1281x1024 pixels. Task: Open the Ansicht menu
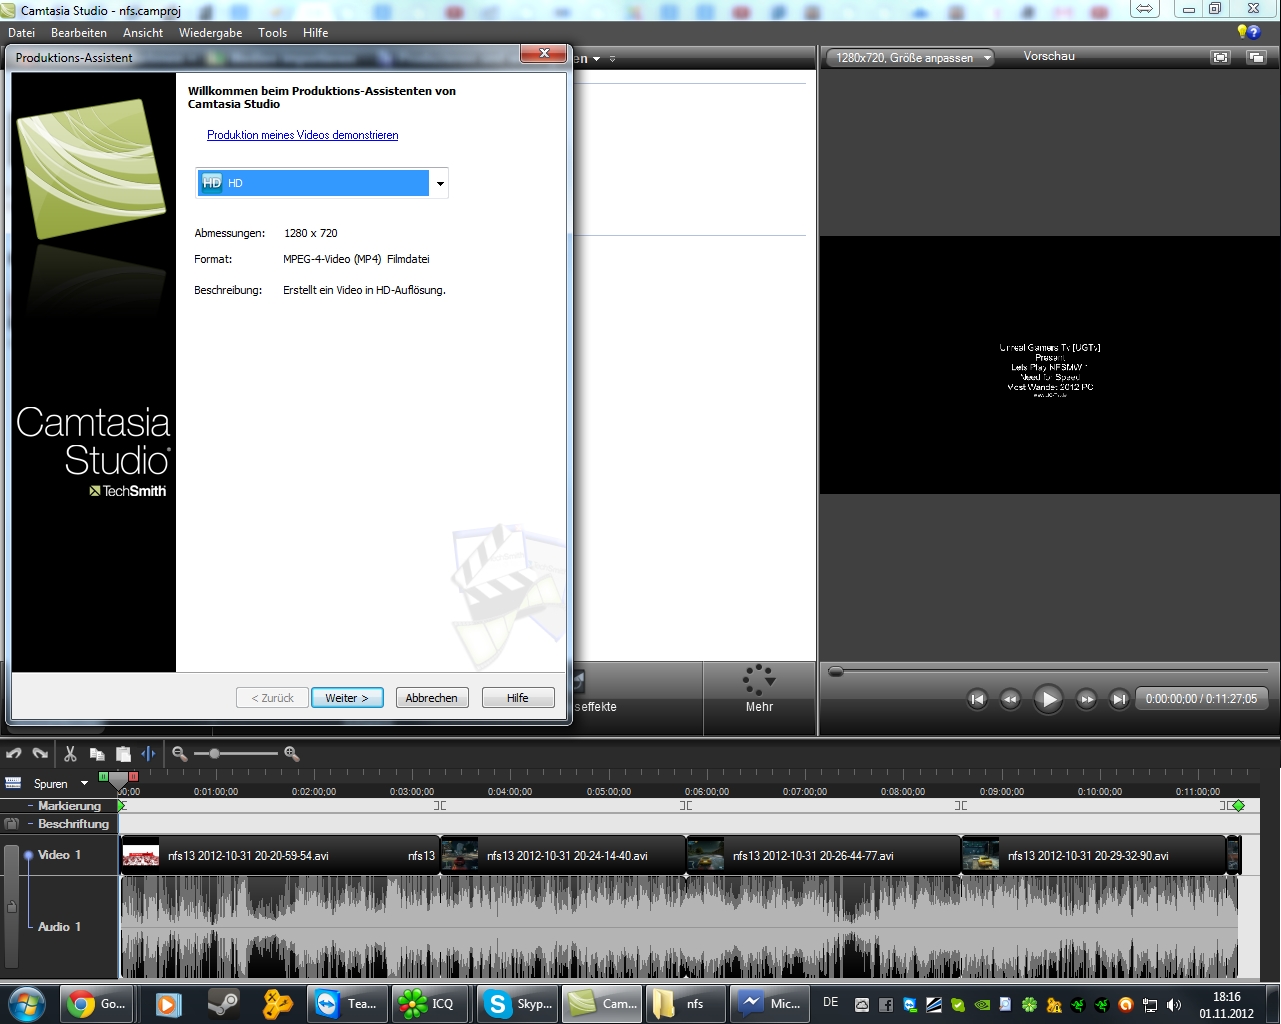tap(143, 33)
